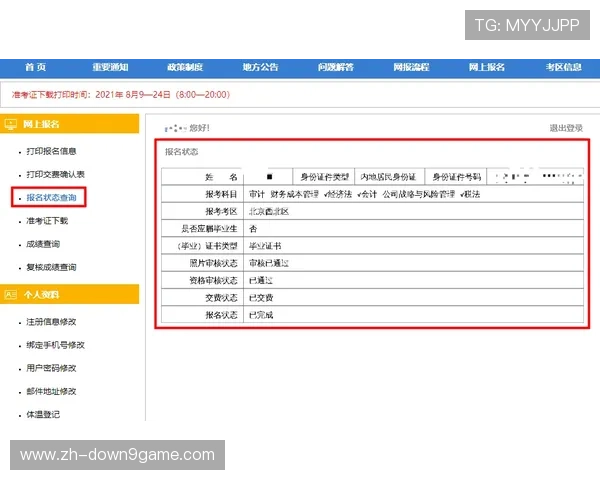
Task: Click 退出登录 to log out
Action: pyautogui.click(x=566, y=128)
